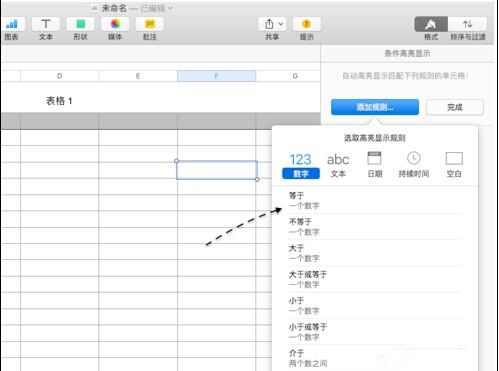Screen dimensions: 499x371
Task: Insert a text box with the 文本 tool
Action: [46, 25]
